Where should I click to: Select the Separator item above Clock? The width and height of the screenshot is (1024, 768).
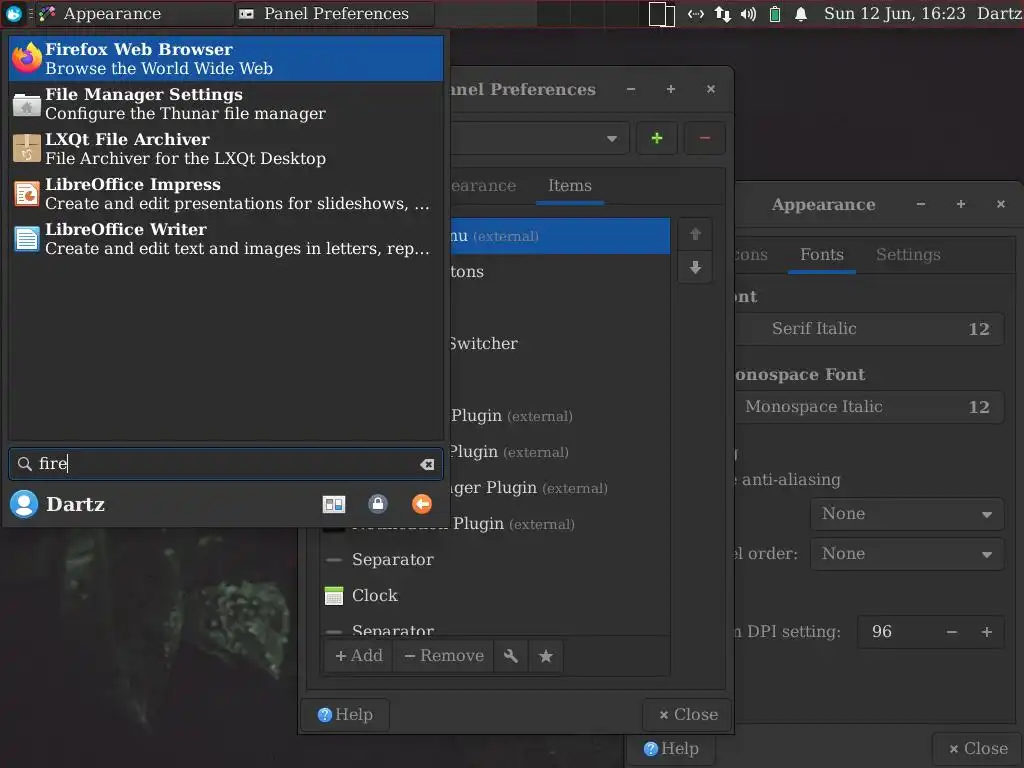[x=496, y=560]
